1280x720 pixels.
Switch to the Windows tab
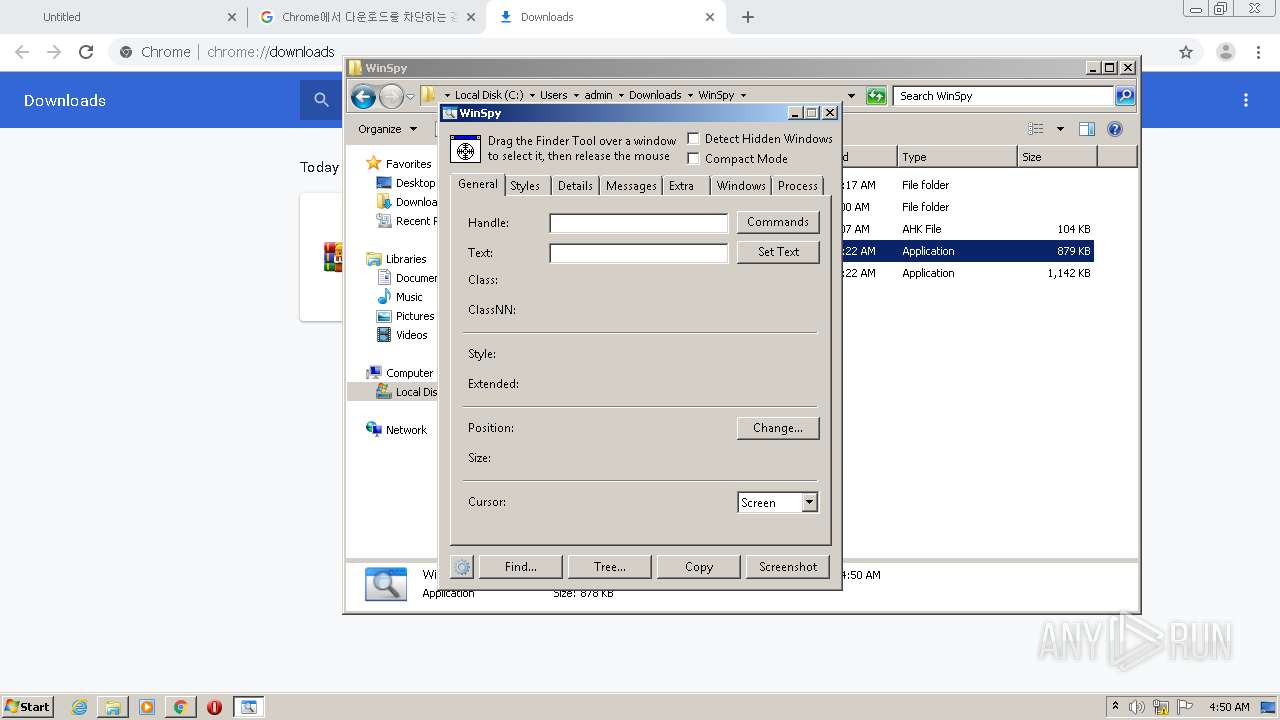pos(741,186)
